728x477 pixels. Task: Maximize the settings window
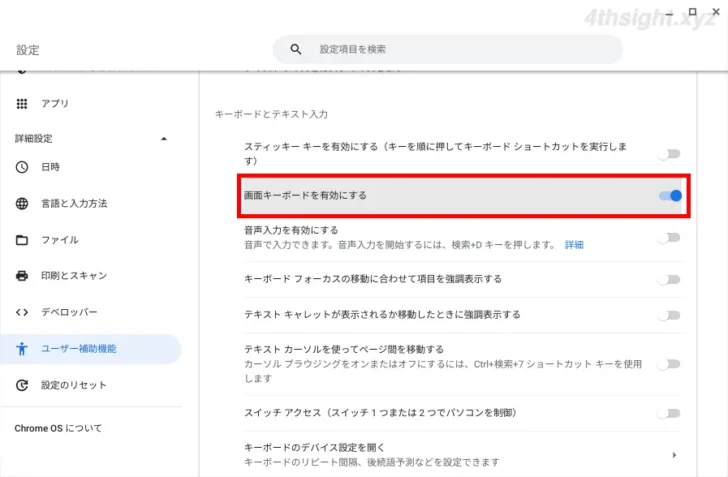click(692, 12)
